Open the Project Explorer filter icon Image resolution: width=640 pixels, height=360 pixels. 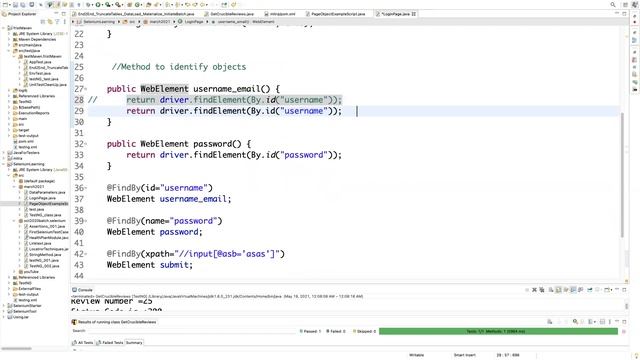pos(57,22)
